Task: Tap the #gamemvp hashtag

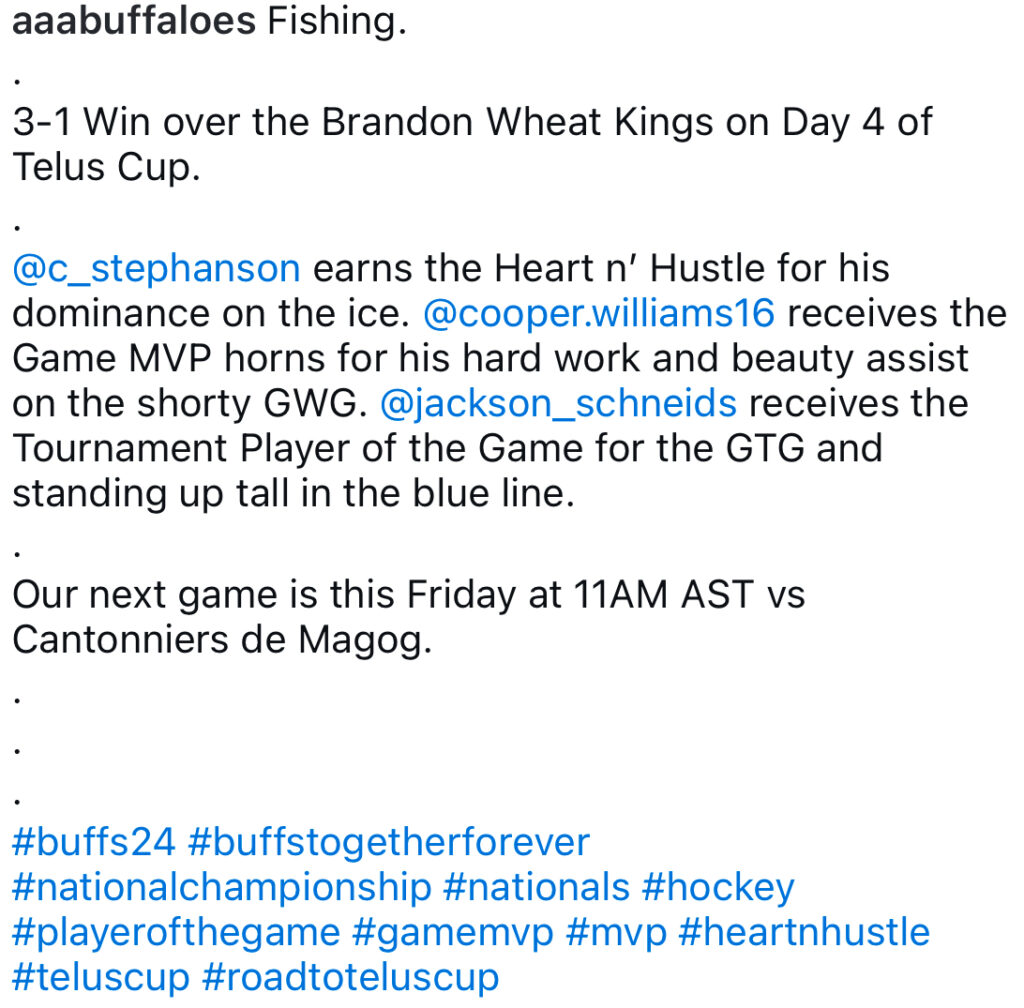Action: (453, 932)
